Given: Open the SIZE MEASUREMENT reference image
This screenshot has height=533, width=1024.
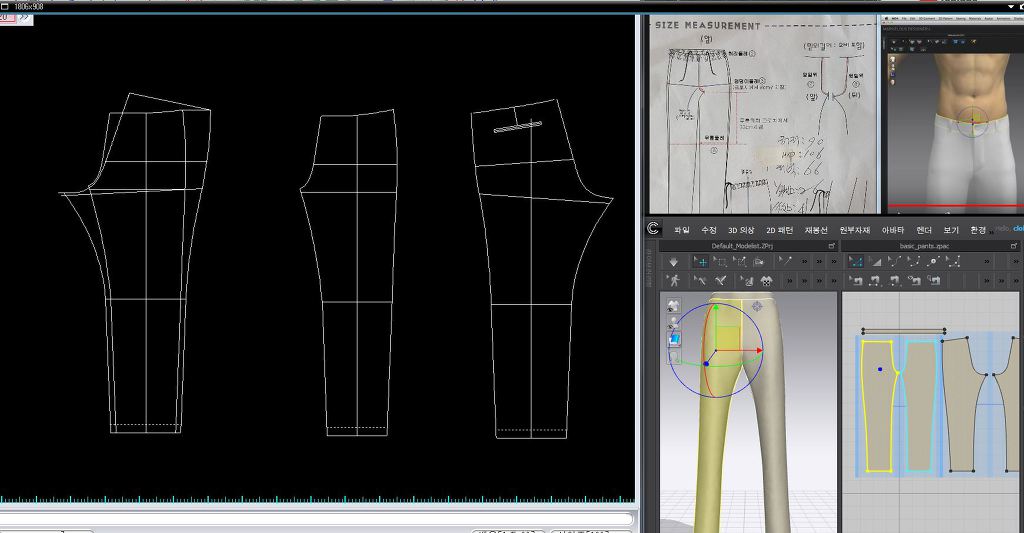Looking at the screenshot, I should click(x=763, y=114).
